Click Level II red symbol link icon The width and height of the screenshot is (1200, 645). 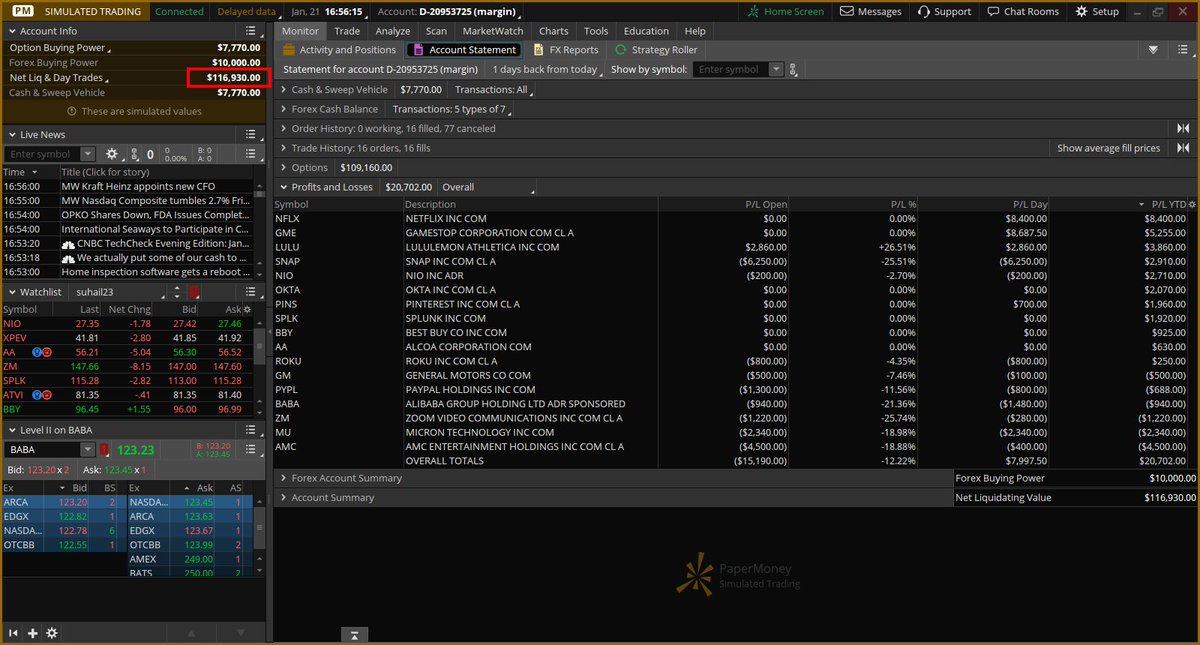pos(103,450)
